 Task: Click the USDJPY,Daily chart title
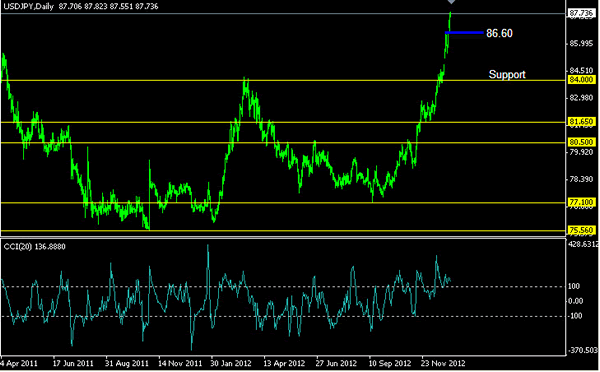coord(28,7)
